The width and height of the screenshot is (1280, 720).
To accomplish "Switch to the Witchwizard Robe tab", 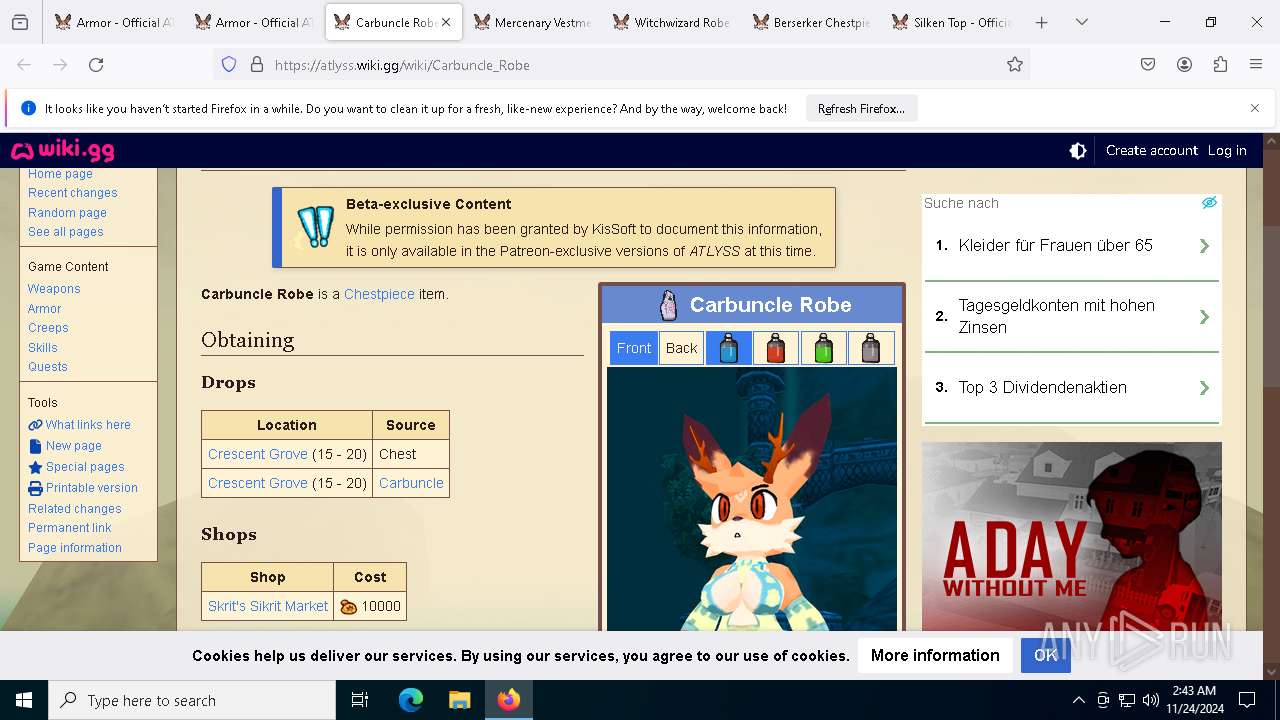I will (672, 22).
